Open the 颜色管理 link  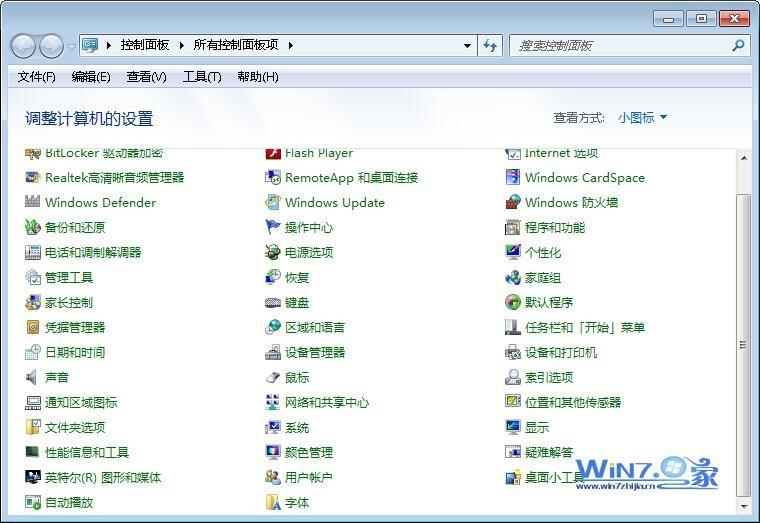pyautogui.click(x=309, y=453)
